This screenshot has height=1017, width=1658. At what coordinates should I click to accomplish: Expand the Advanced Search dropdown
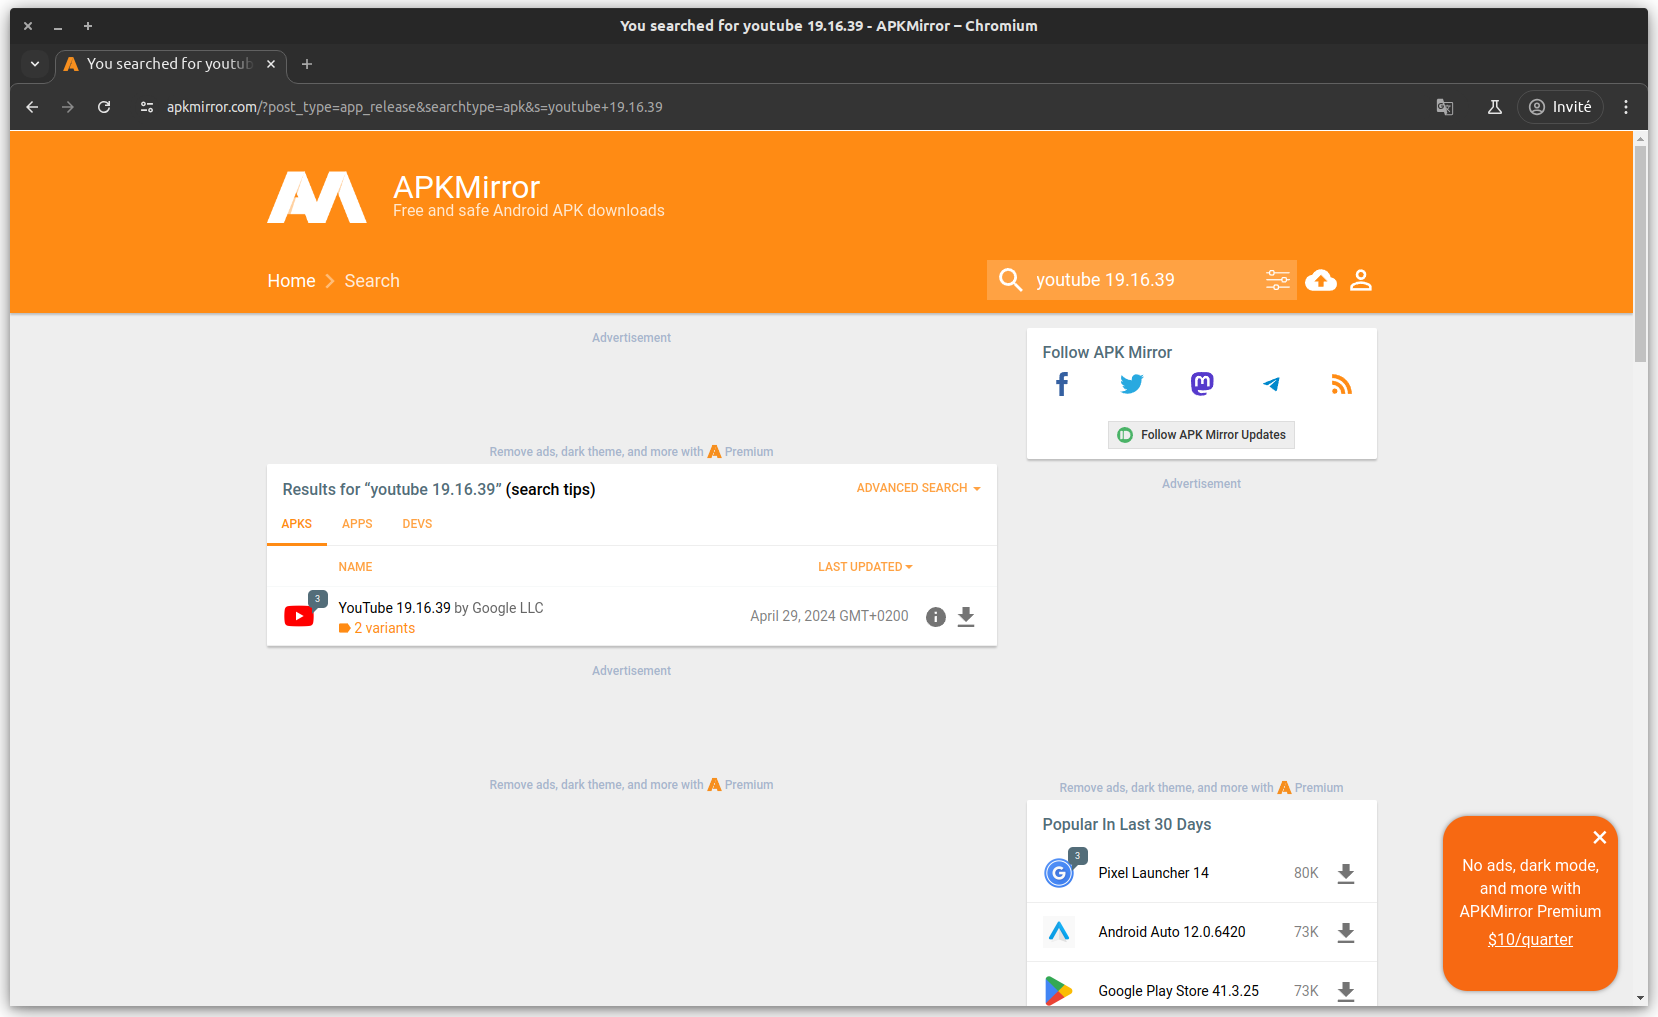pyautogui.click(x=918, y=488)
